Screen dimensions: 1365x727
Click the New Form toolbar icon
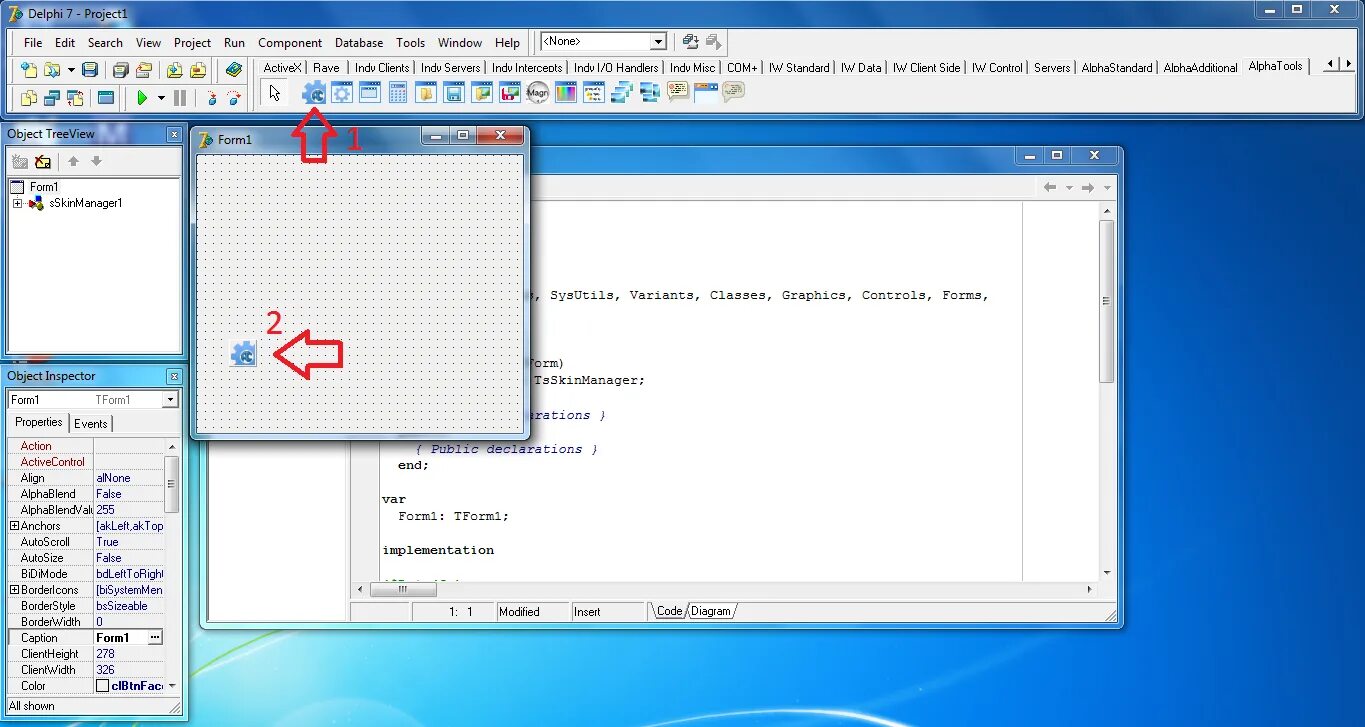tap(105, 98)
